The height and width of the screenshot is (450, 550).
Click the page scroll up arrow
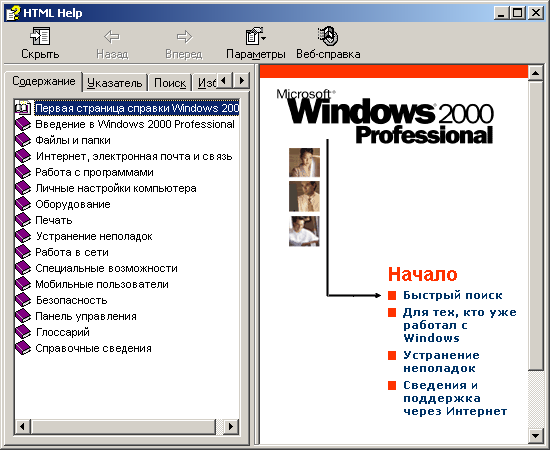click(x=535, y=73)
